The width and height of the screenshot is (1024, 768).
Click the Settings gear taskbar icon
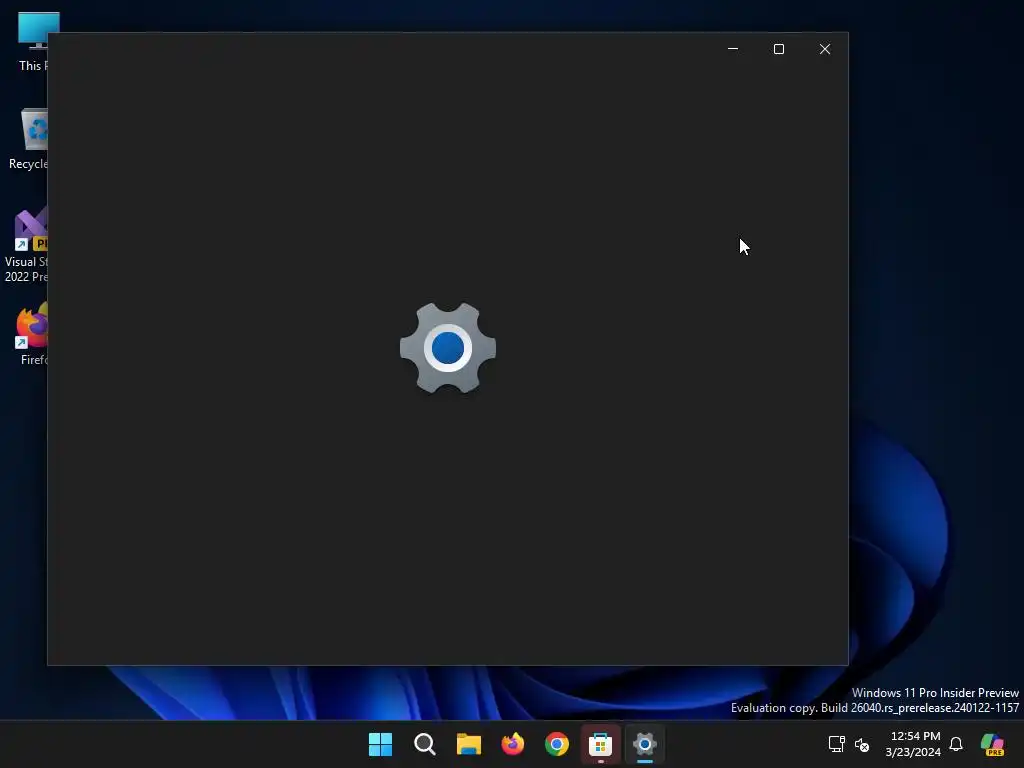click(x=645, y=744)
